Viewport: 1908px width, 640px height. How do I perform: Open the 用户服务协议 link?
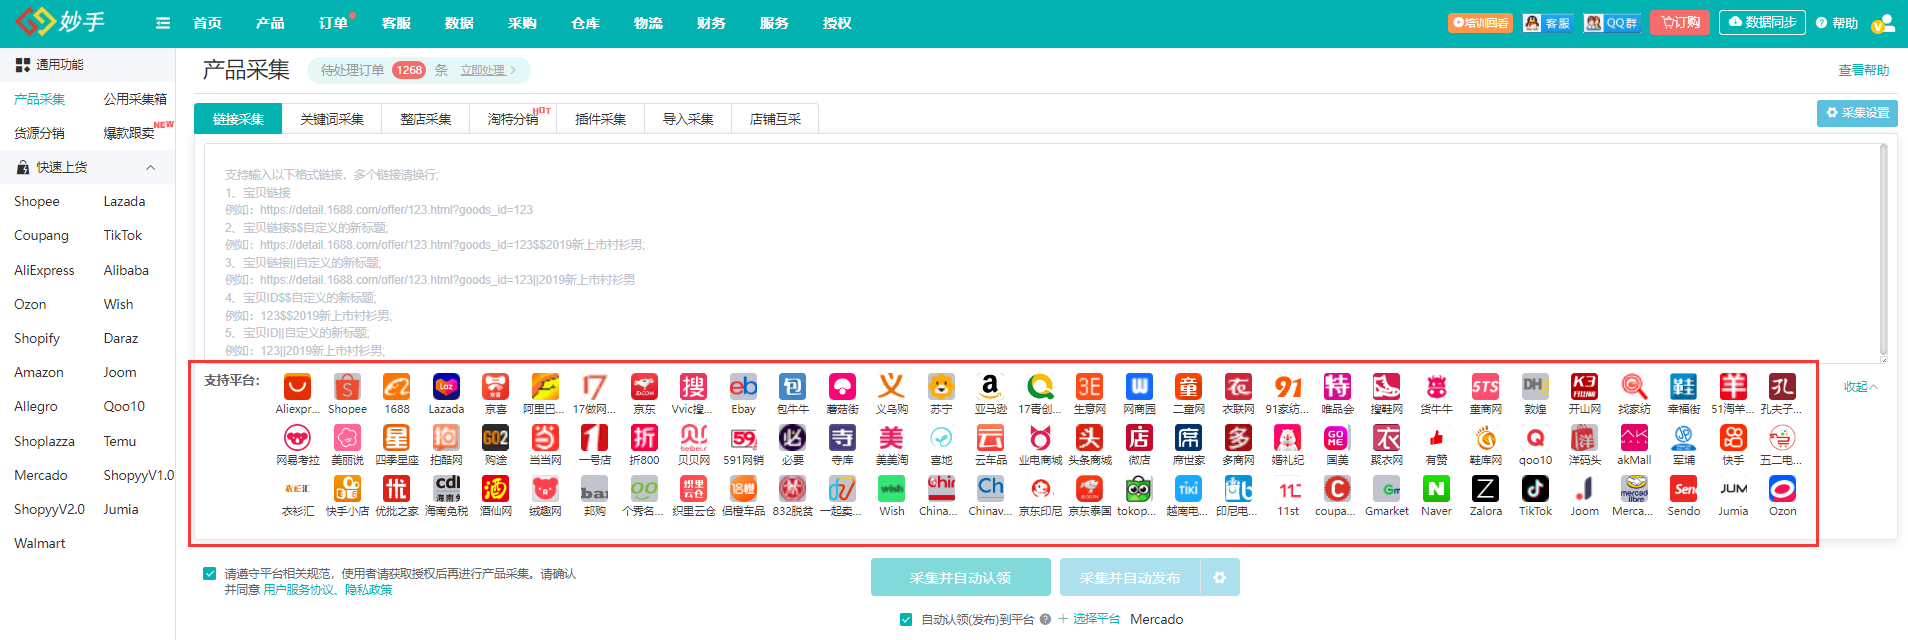pyautogui.click(x=299, y=590)
